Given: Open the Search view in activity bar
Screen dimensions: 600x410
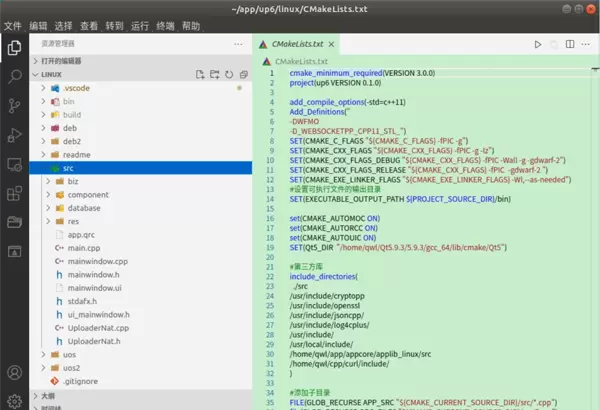Looking at the screenshot, I should pyautogui.click(x=14, y=76).
